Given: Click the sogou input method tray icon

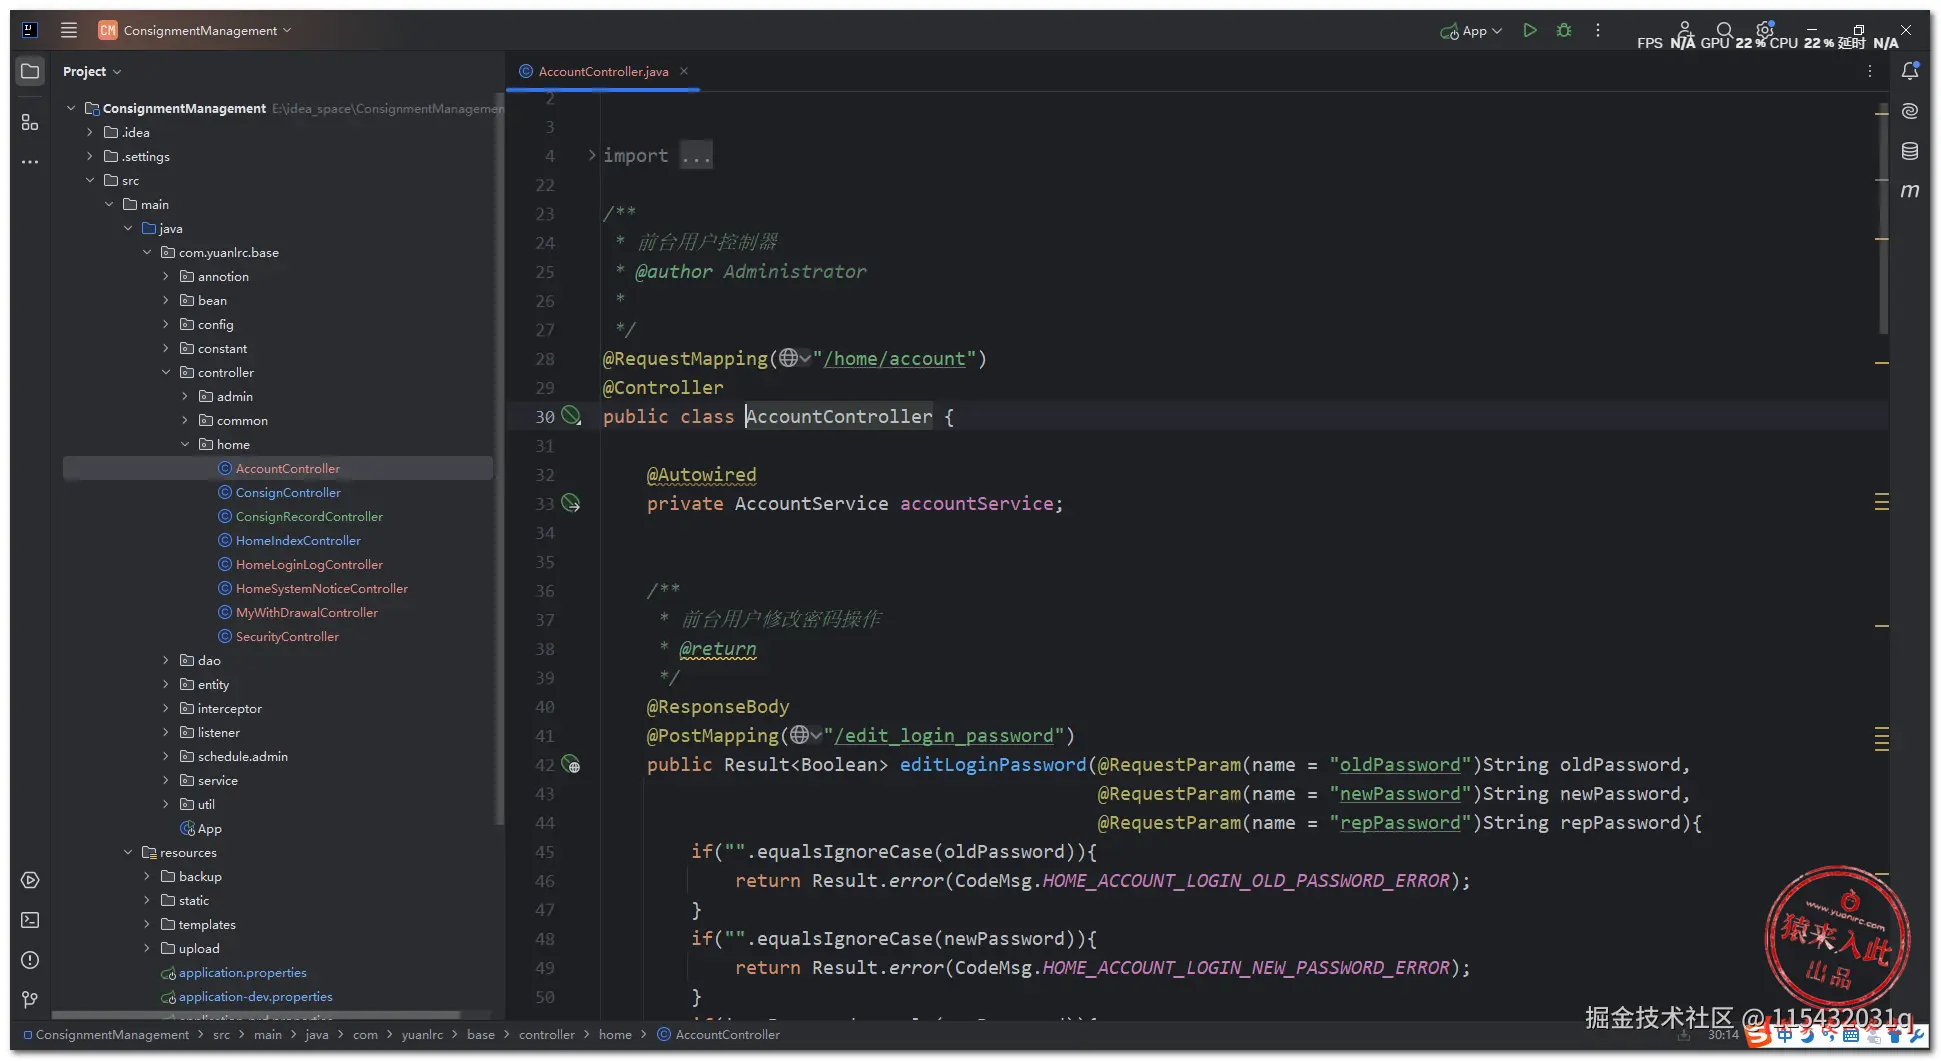Looking at the screenshot, I should (1758, 1035).
